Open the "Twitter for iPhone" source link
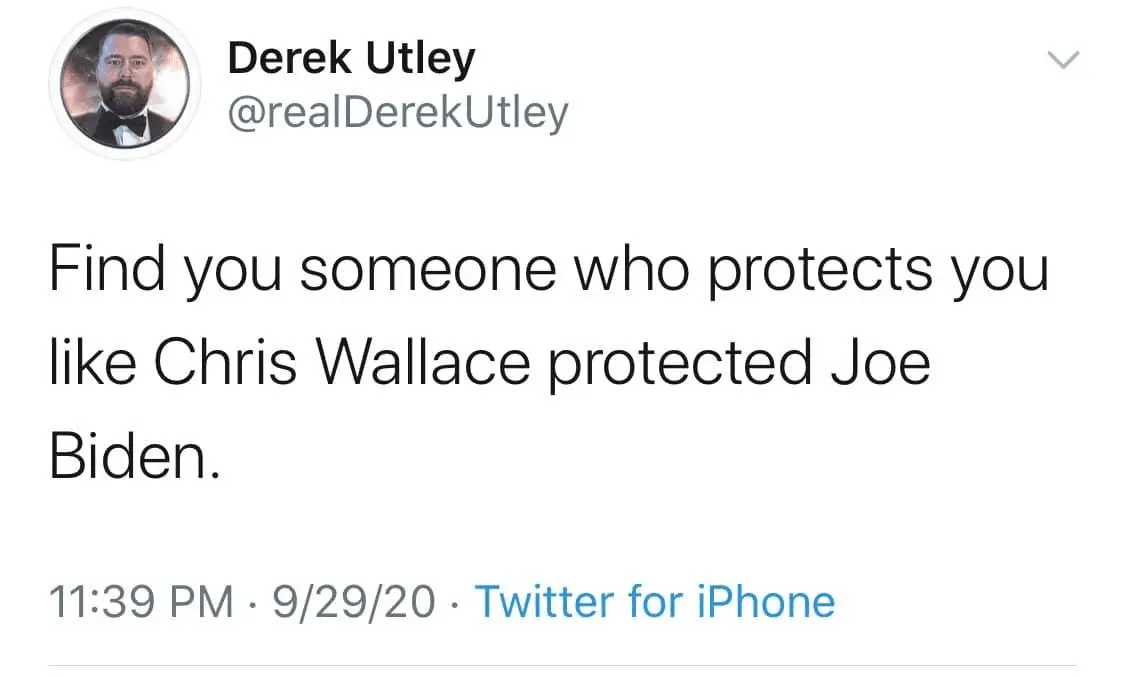1125x678 pixels. pyautogui.click(x=654, y=602)
